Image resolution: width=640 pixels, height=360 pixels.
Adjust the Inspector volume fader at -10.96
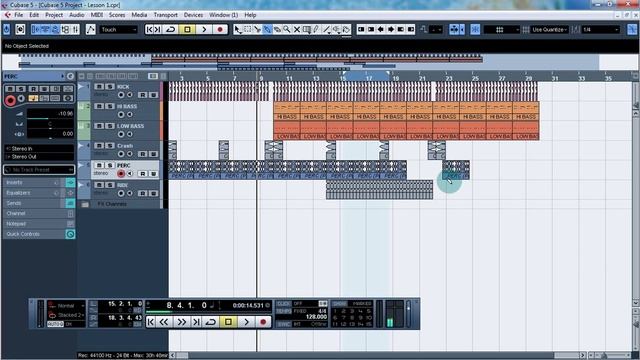point(50,115)
